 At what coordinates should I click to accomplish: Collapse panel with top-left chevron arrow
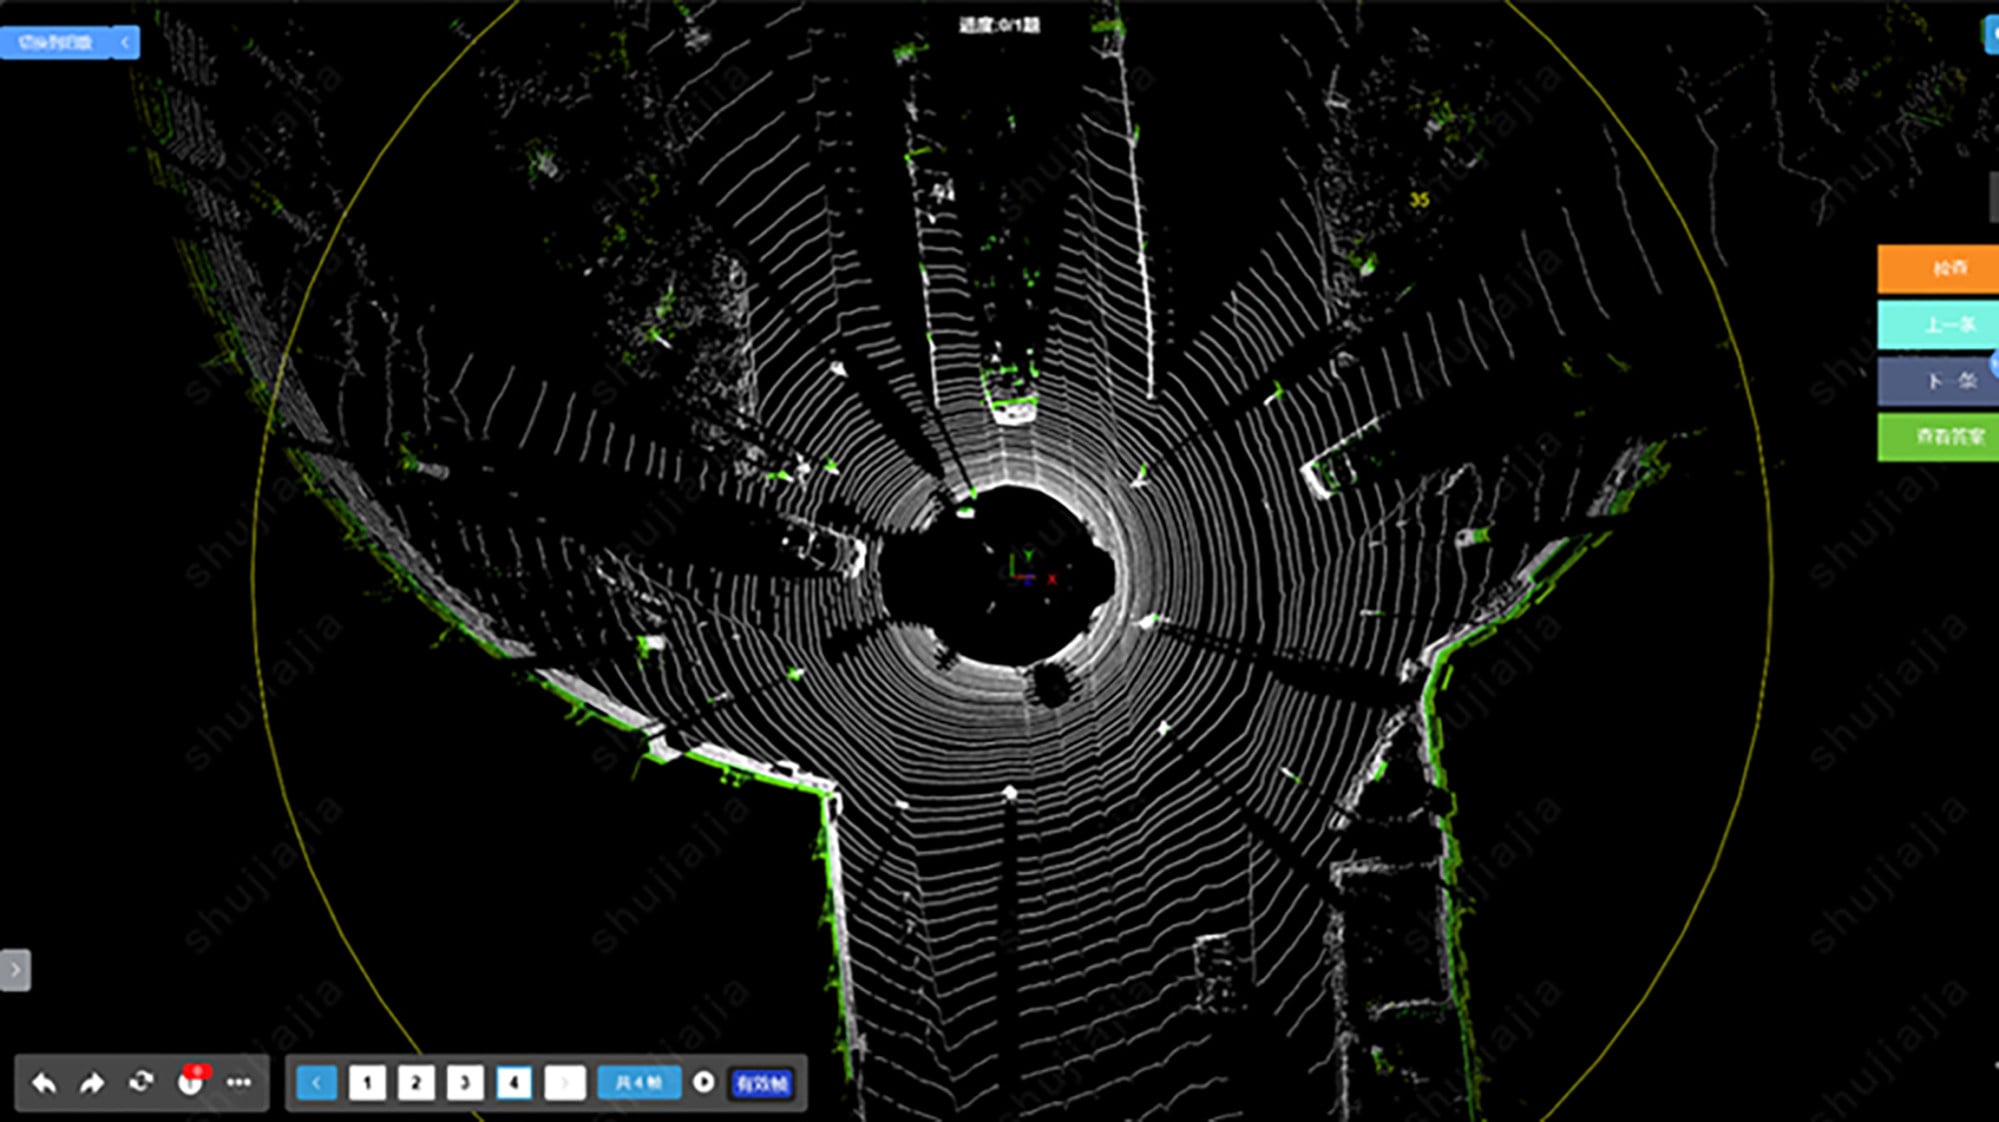pyautogui.click(x=125, y=42)
